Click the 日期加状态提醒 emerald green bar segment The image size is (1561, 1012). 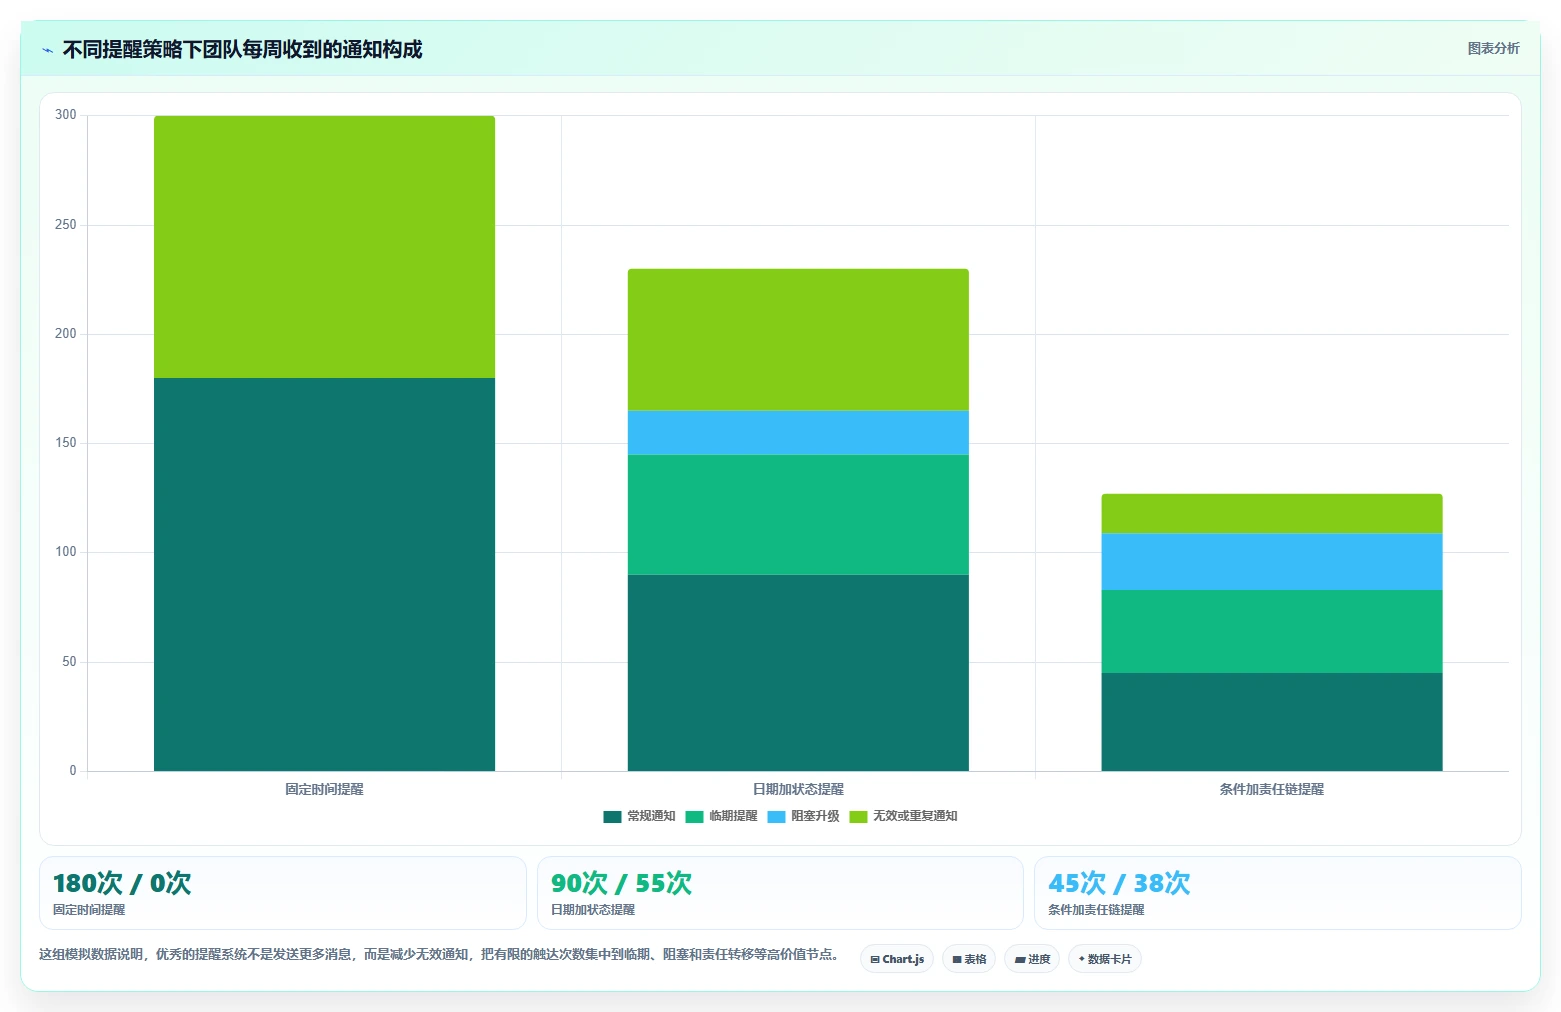click(798, 515)
